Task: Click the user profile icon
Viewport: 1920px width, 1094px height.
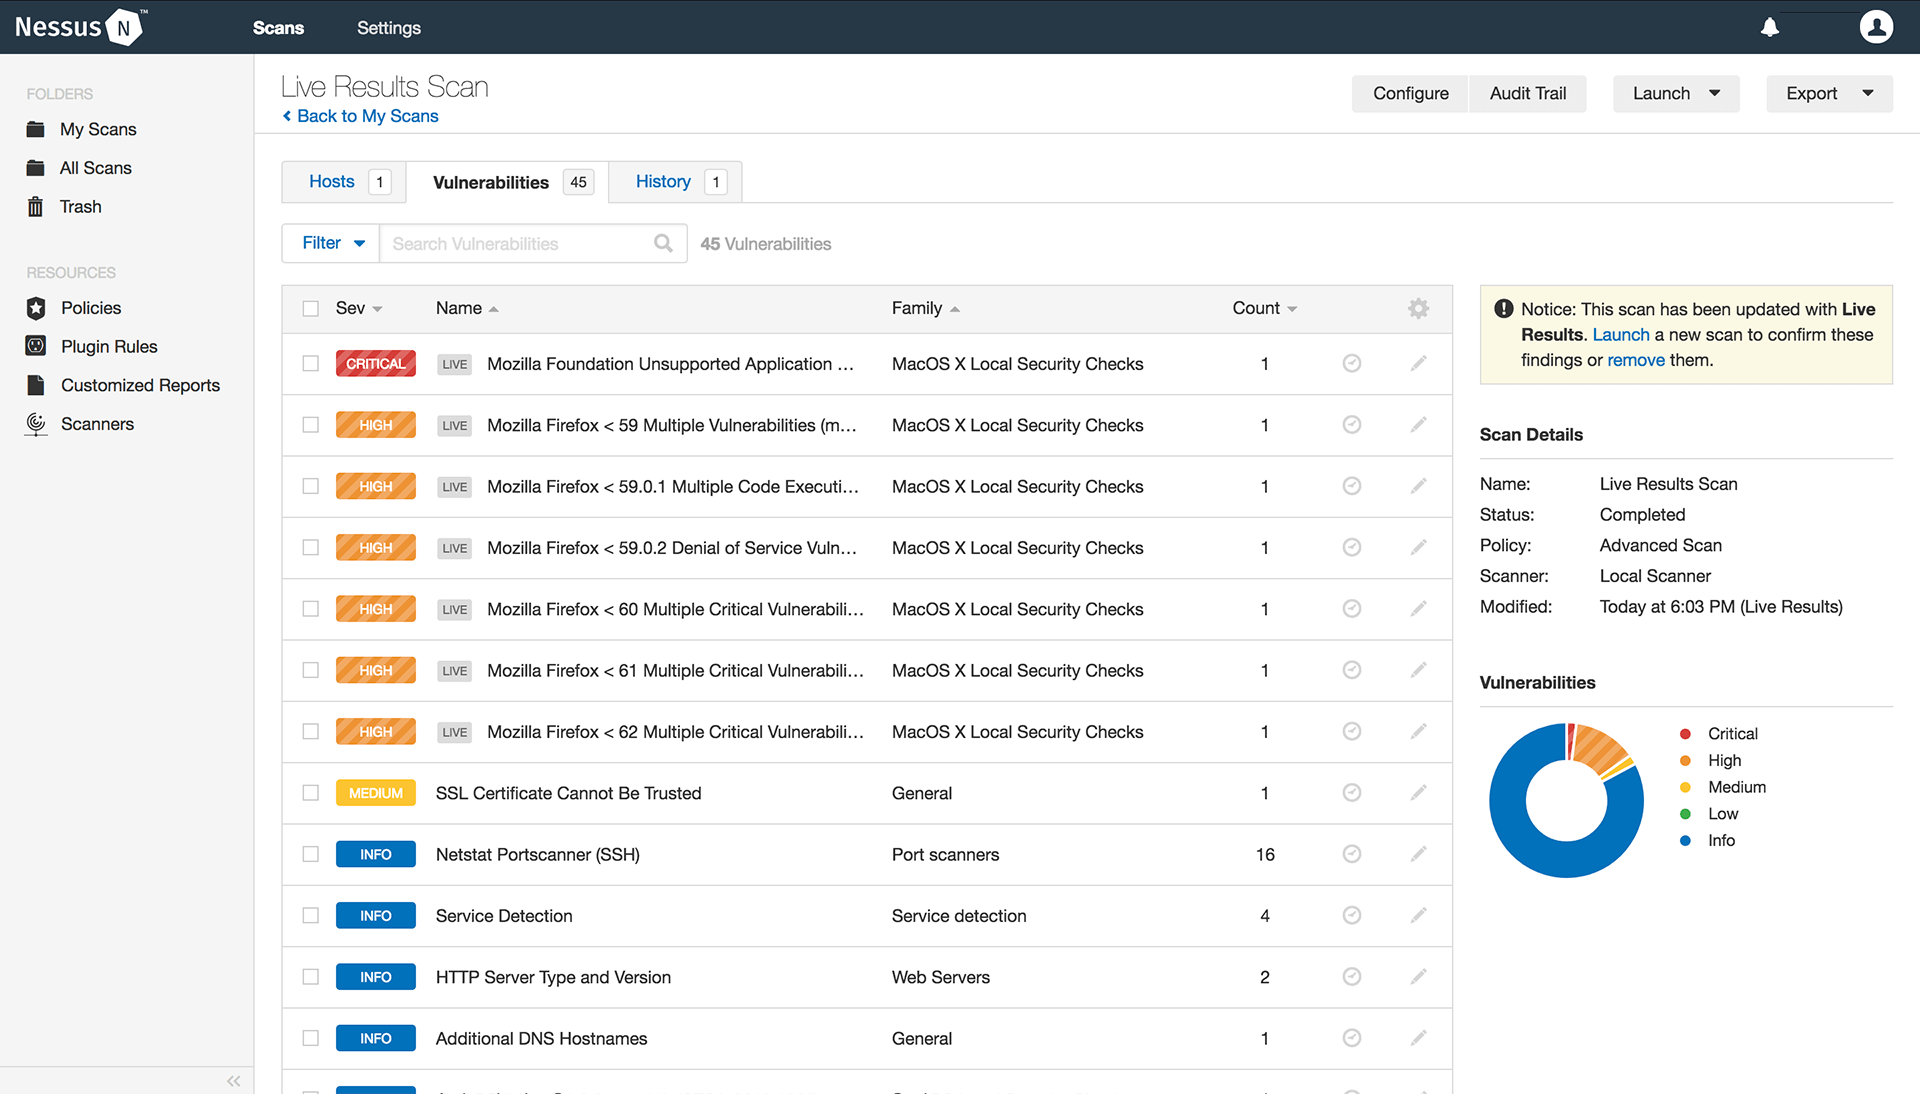Action: coord(1876,26)
